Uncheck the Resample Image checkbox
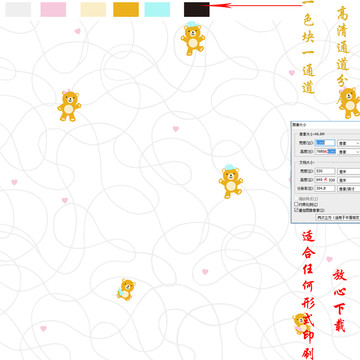Viewport: 360px width, 360px height. click(x=296, y=210)
